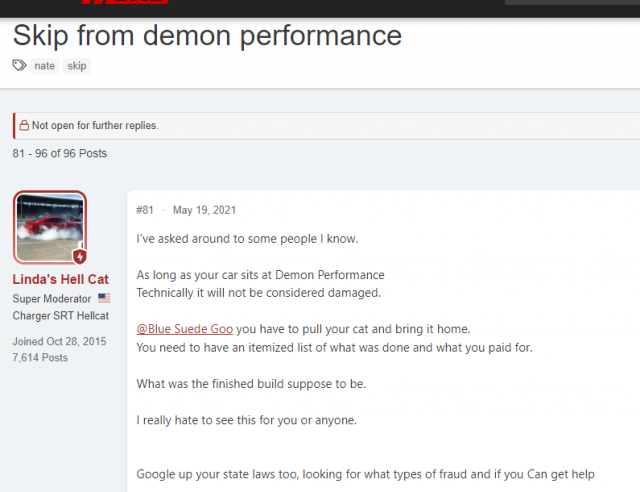This screenshot has width=640, height=492.
Task: Follow the @Blue Suede Goo mention
Action: (x=185, y=329)
